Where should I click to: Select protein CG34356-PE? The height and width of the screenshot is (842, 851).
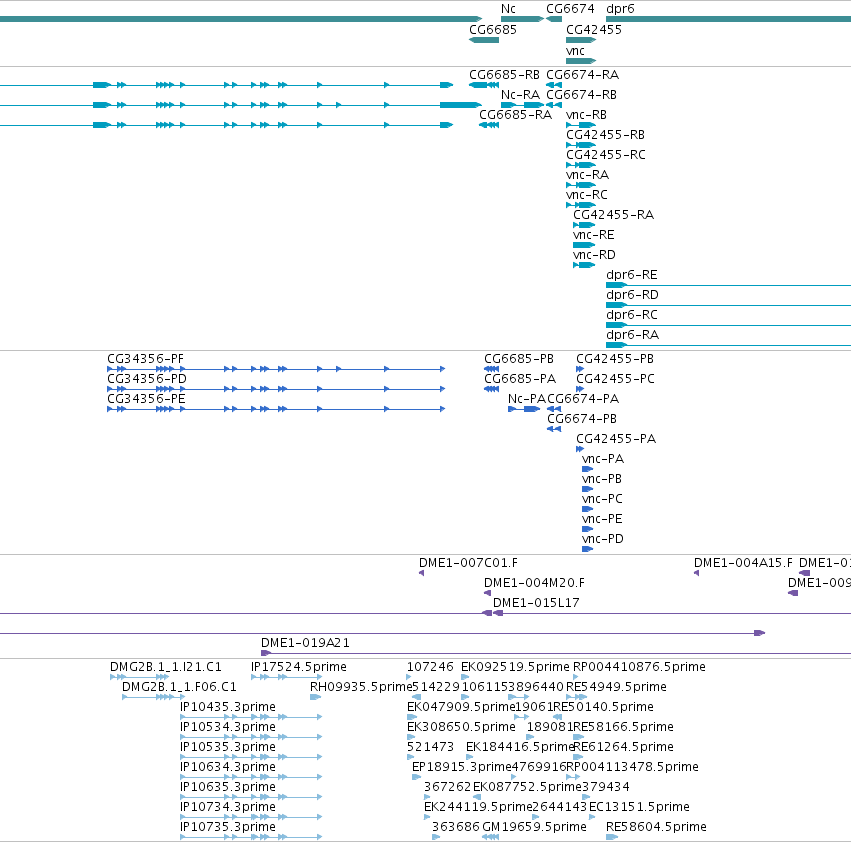(146, 398)
